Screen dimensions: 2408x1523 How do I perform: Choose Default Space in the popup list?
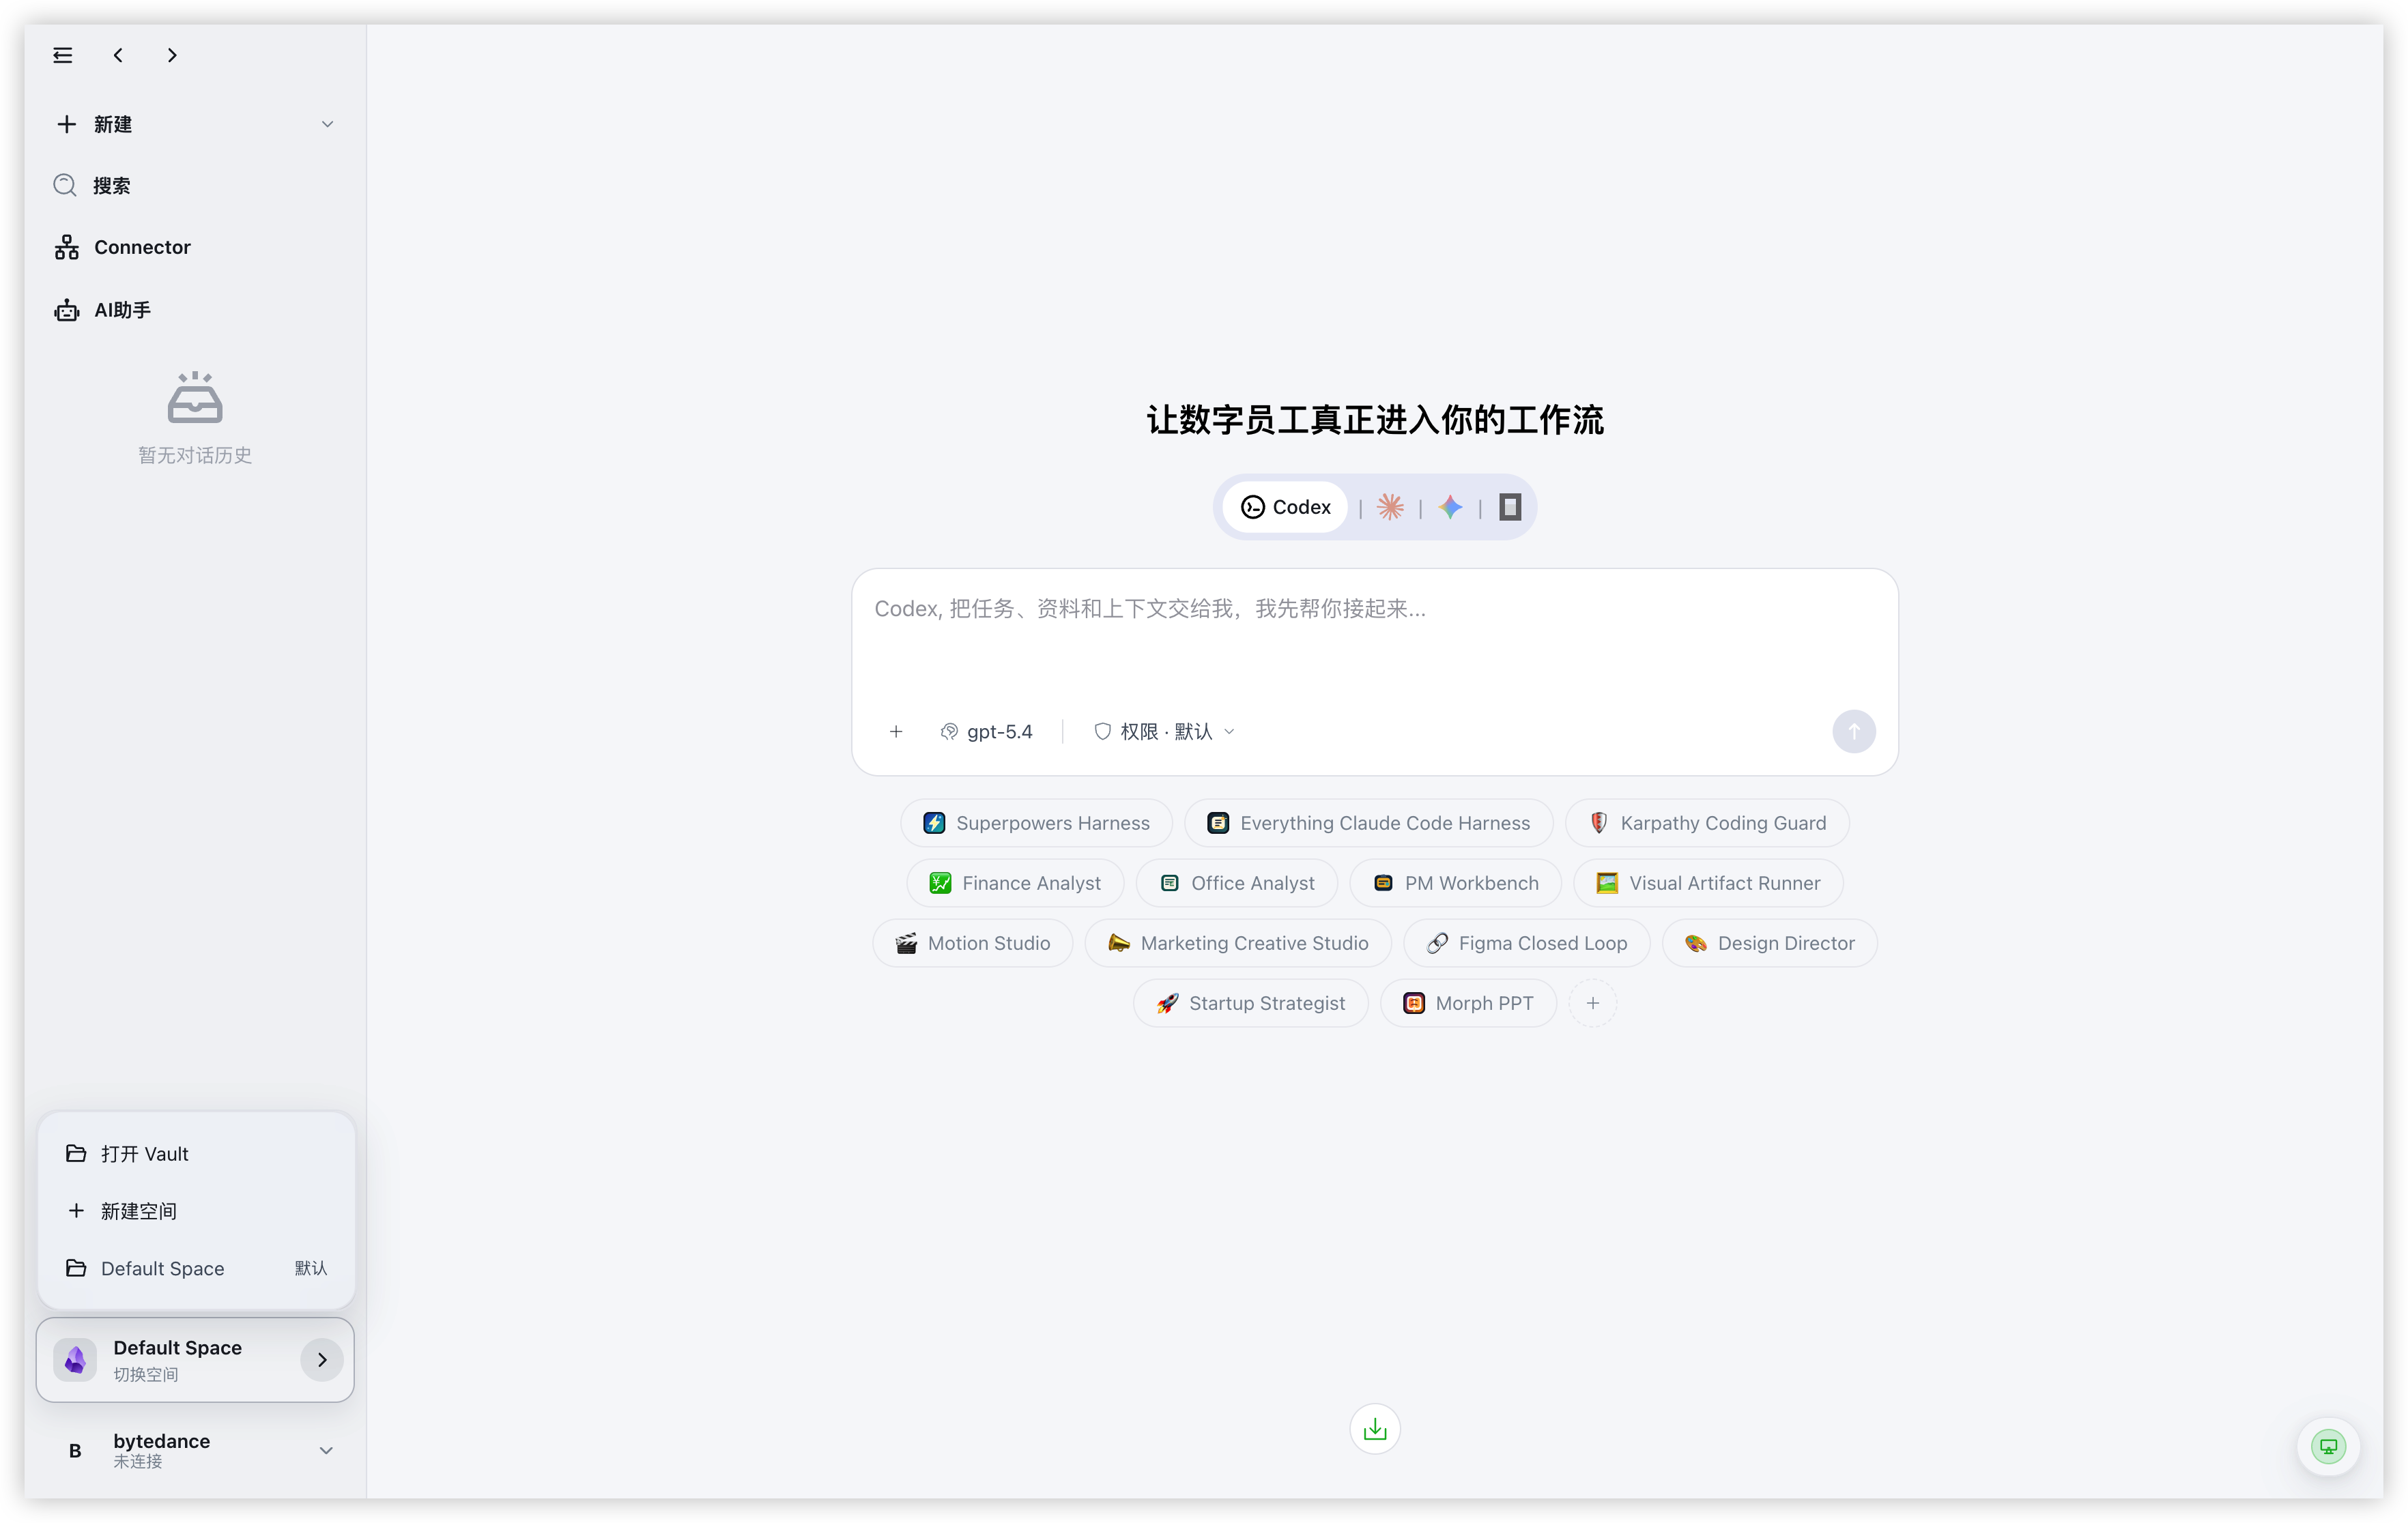pos(196,1268)
